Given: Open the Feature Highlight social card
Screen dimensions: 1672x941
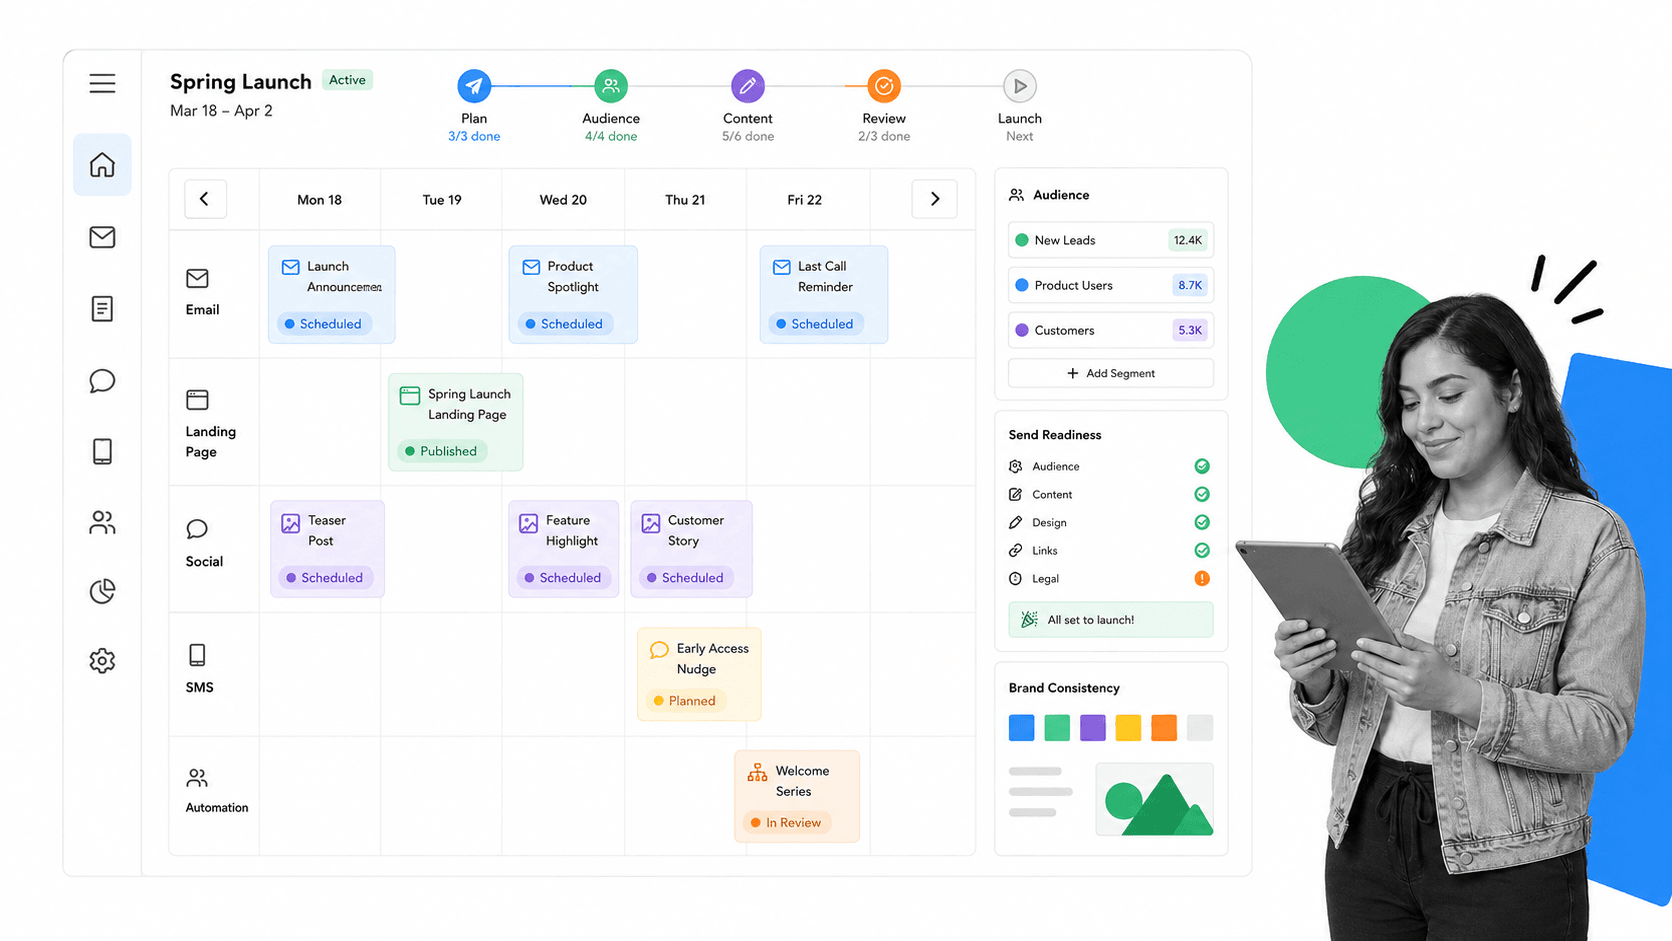Looking at the screenshot, I should [x=564, y=549].
